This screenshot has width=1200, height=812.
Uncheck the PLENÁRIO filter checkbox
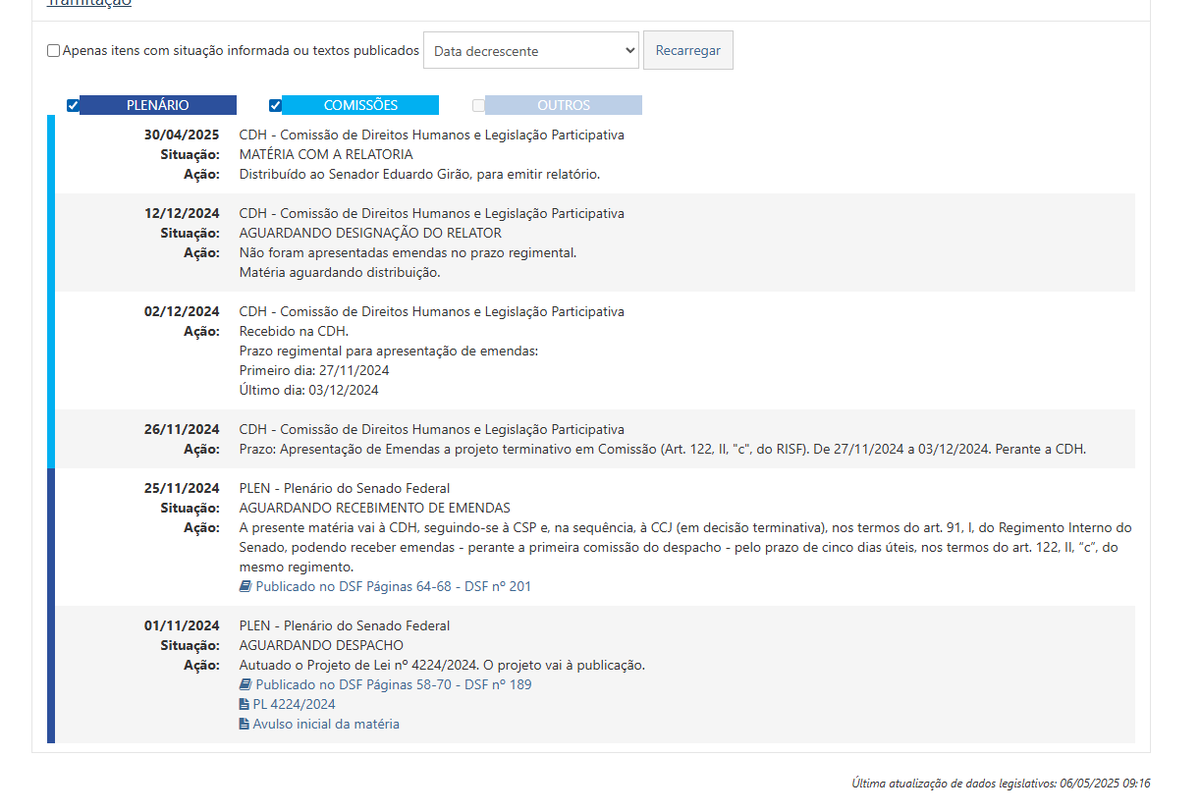73,105
